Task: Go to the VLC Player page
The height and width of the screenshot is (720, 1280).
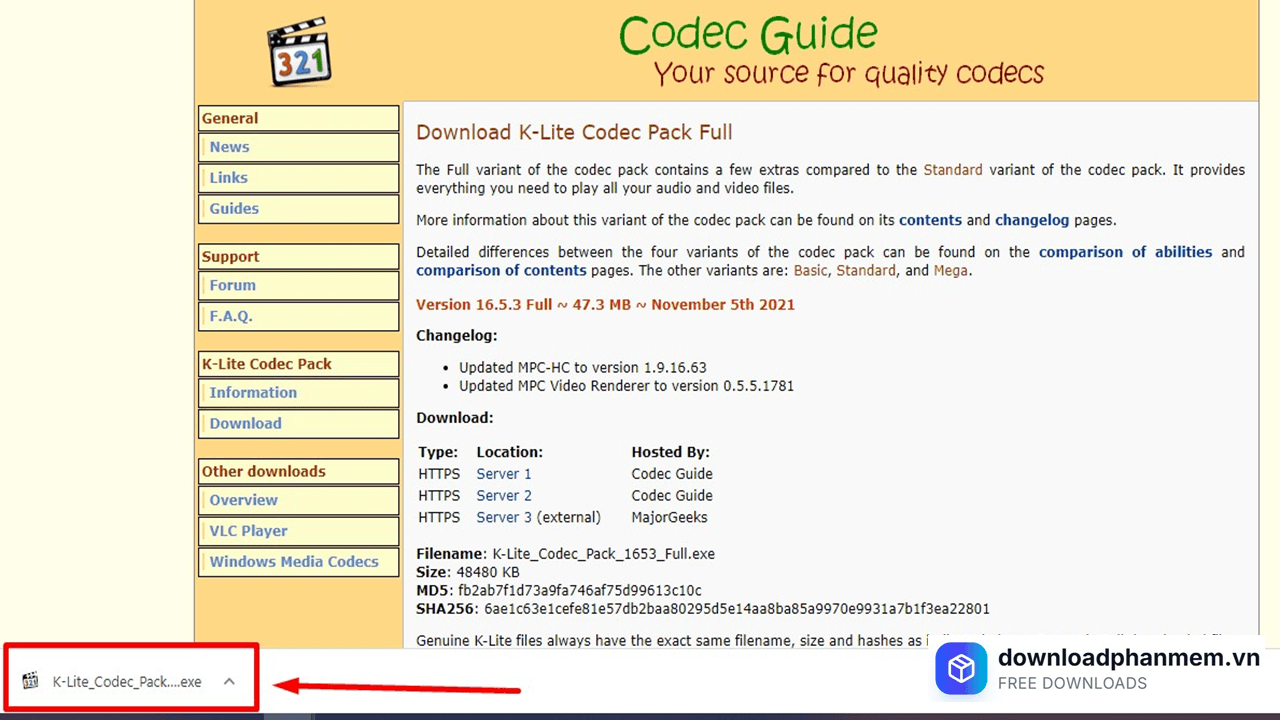Action: (248, 531)
